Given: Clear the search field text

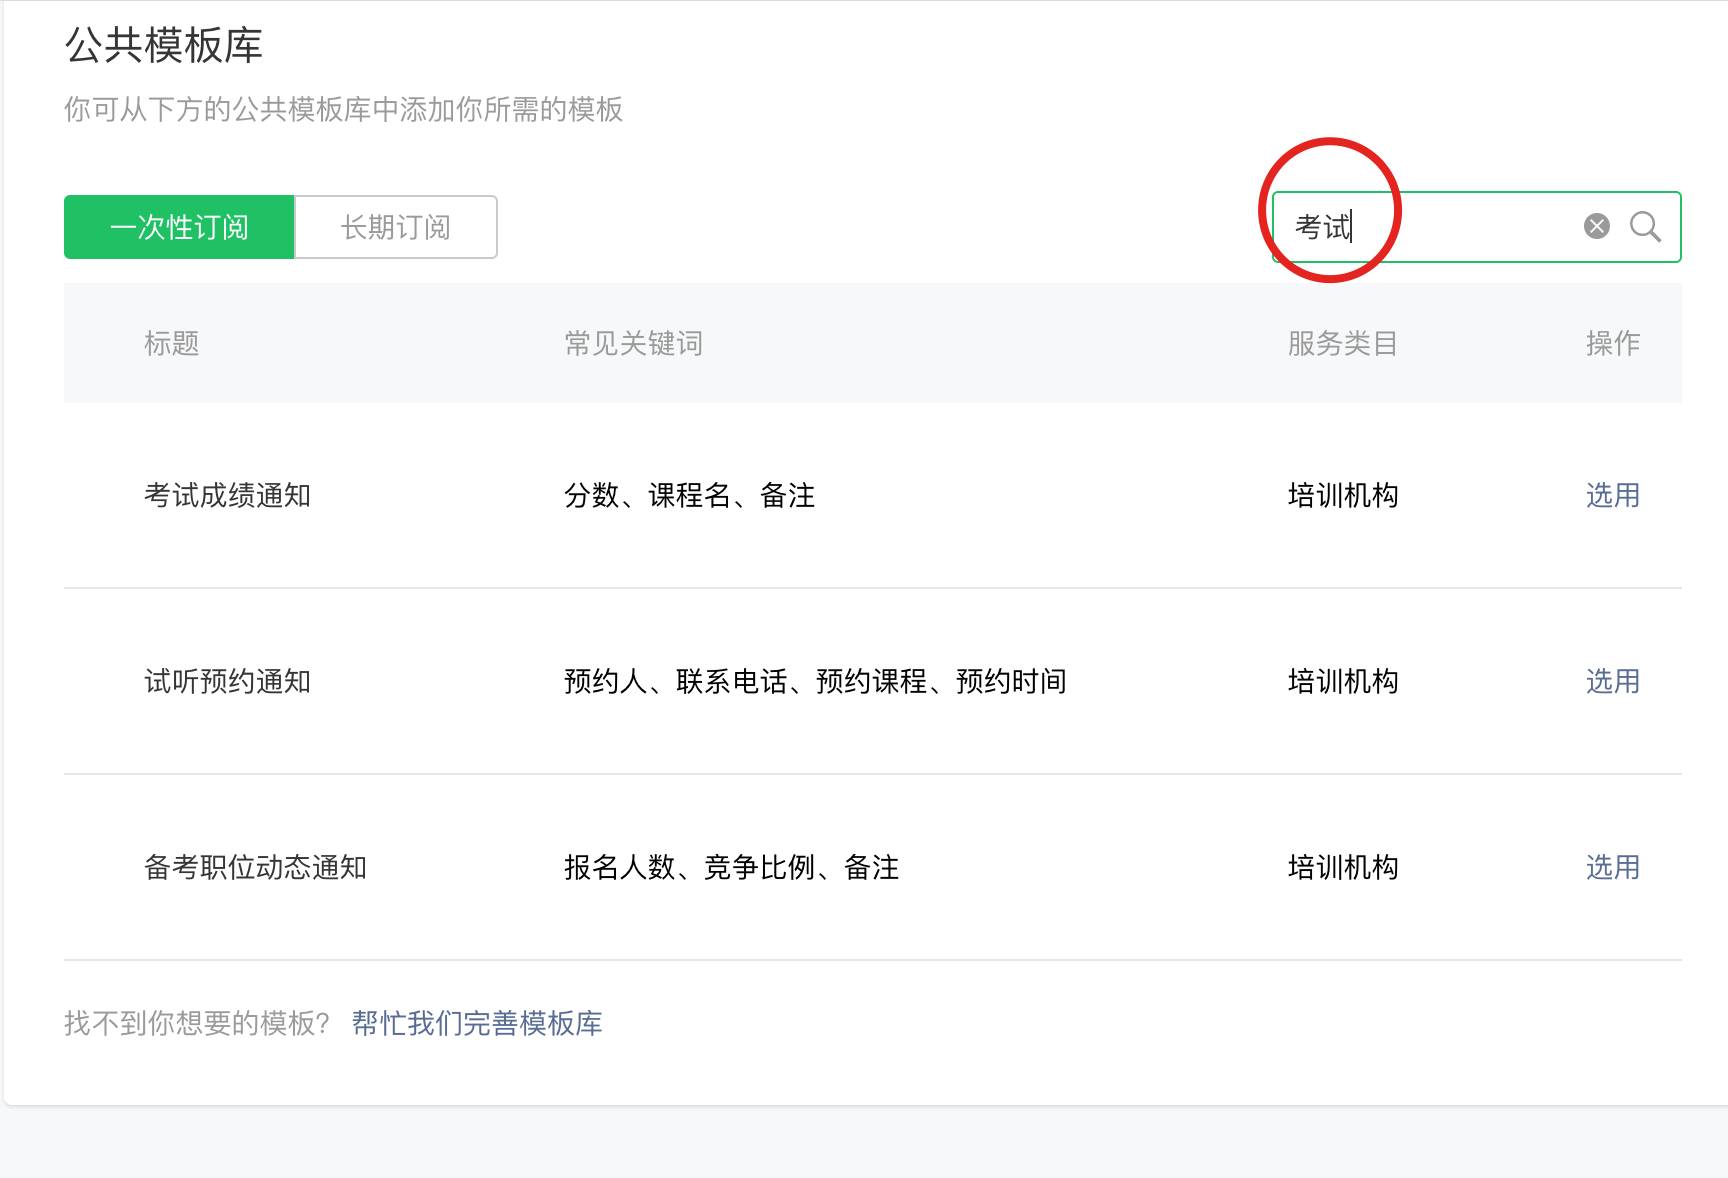Looking at the screenshot, I should [x=1597, y=226].
